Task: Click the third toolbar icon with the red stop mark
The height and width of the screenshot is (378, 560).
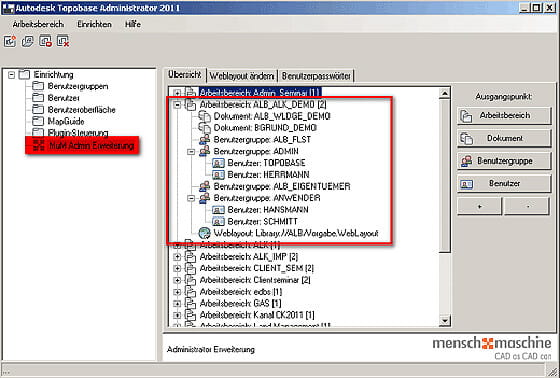Action: [x=45, y=41]
